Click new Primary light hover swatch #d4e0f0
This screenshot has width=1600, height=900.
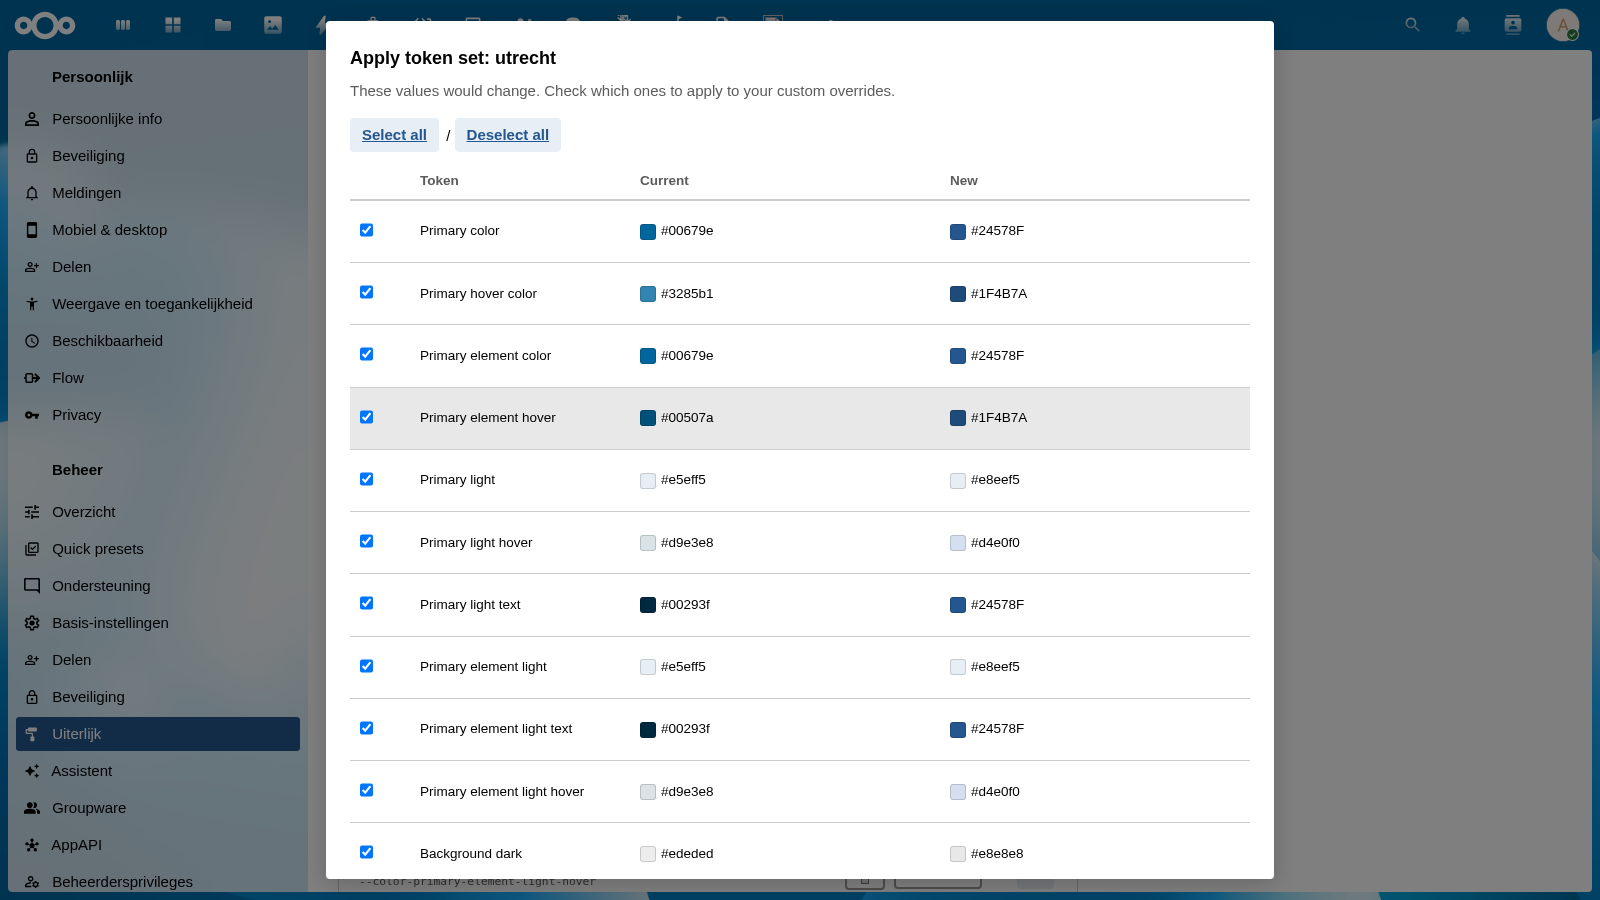point(958,543)
